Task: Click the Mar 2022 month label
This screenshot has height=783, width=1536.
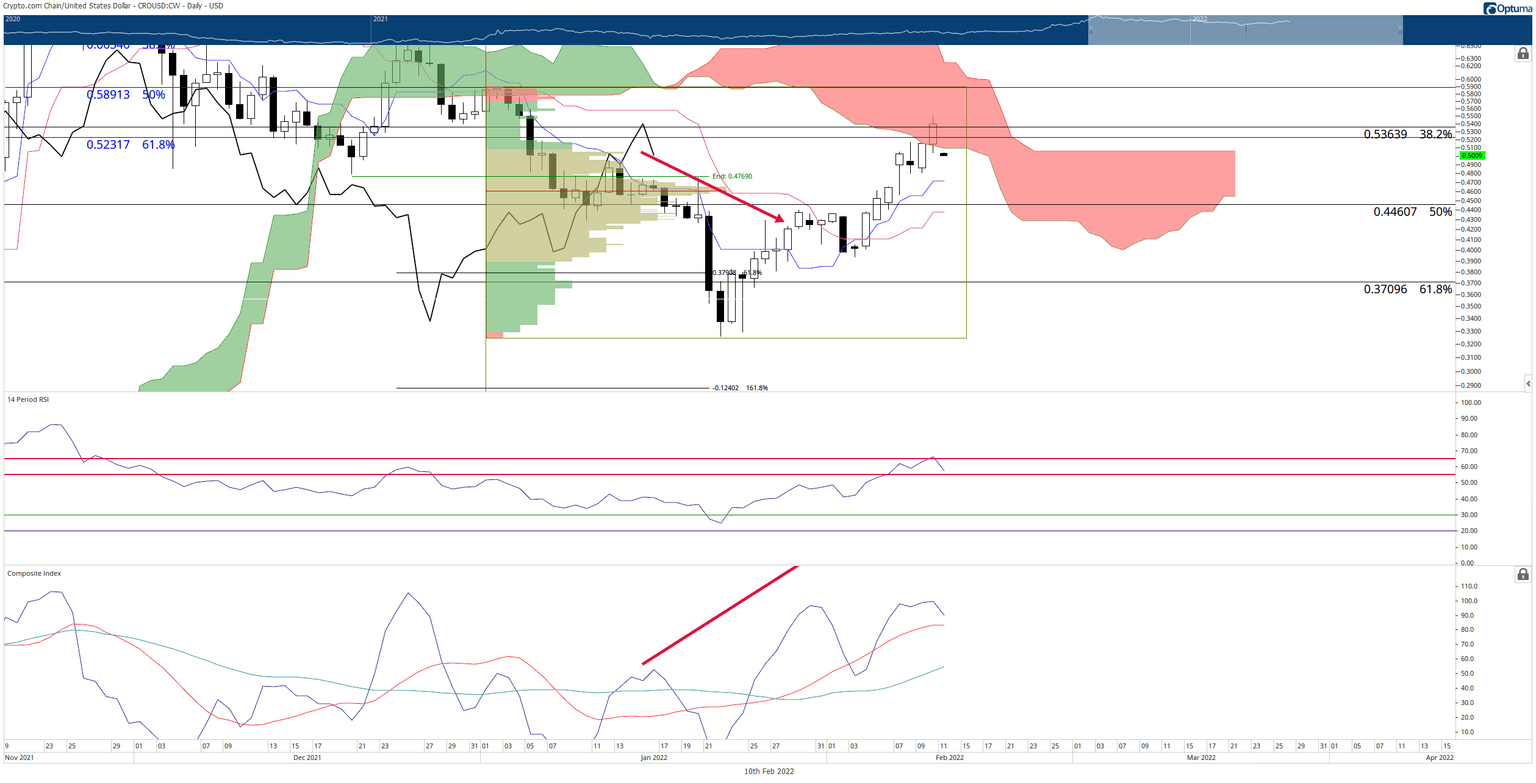Action: point(1201,758)
